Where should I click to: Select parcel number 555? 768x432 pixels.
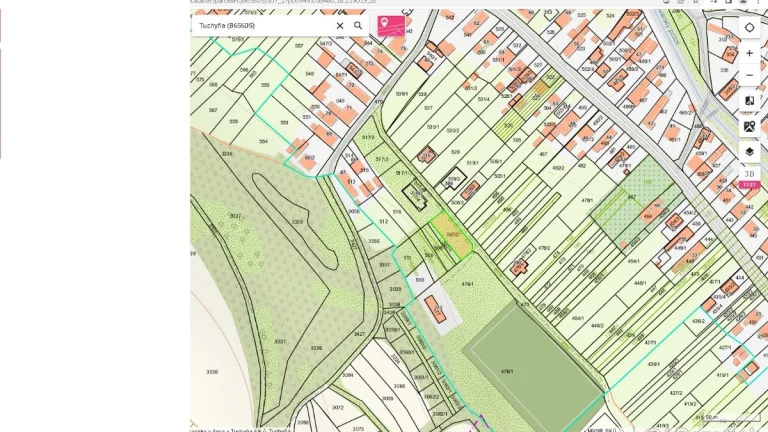234,121
